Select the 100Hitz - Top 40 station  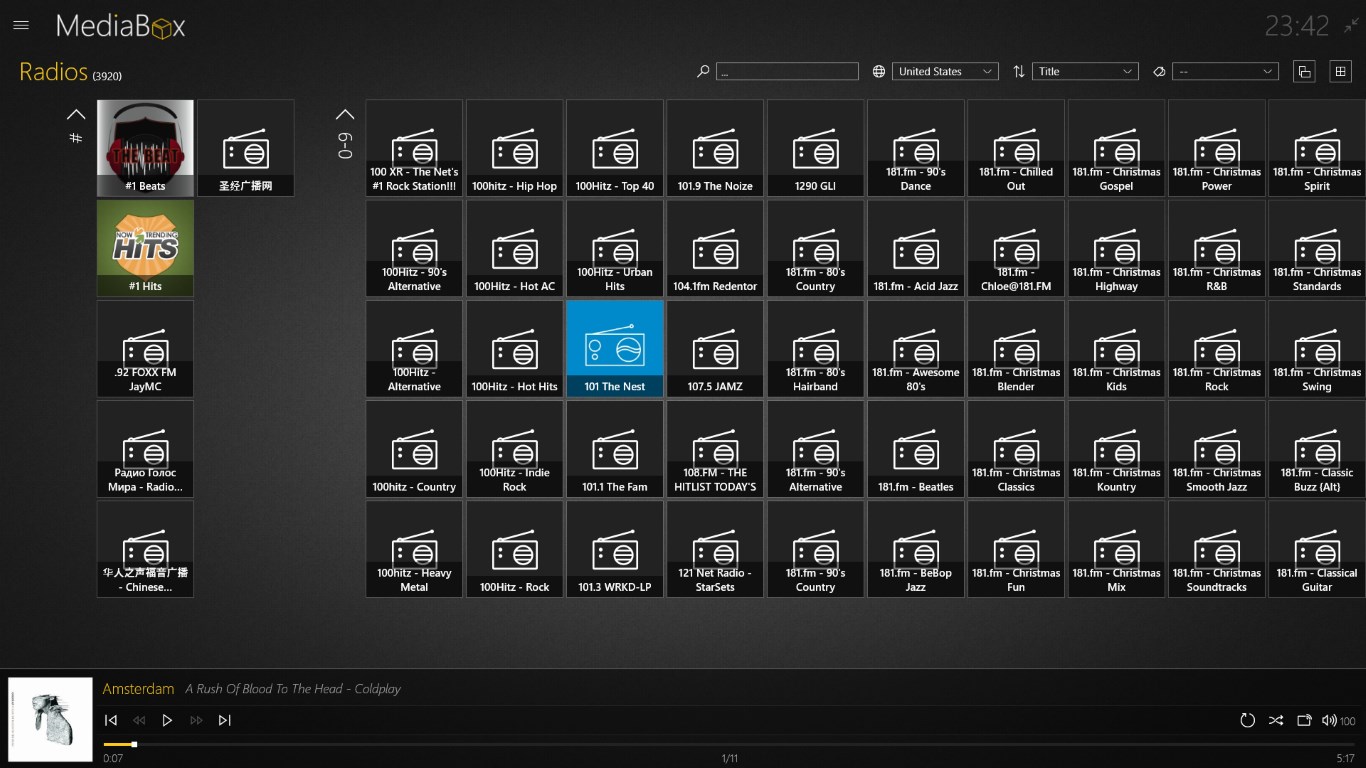615,148
